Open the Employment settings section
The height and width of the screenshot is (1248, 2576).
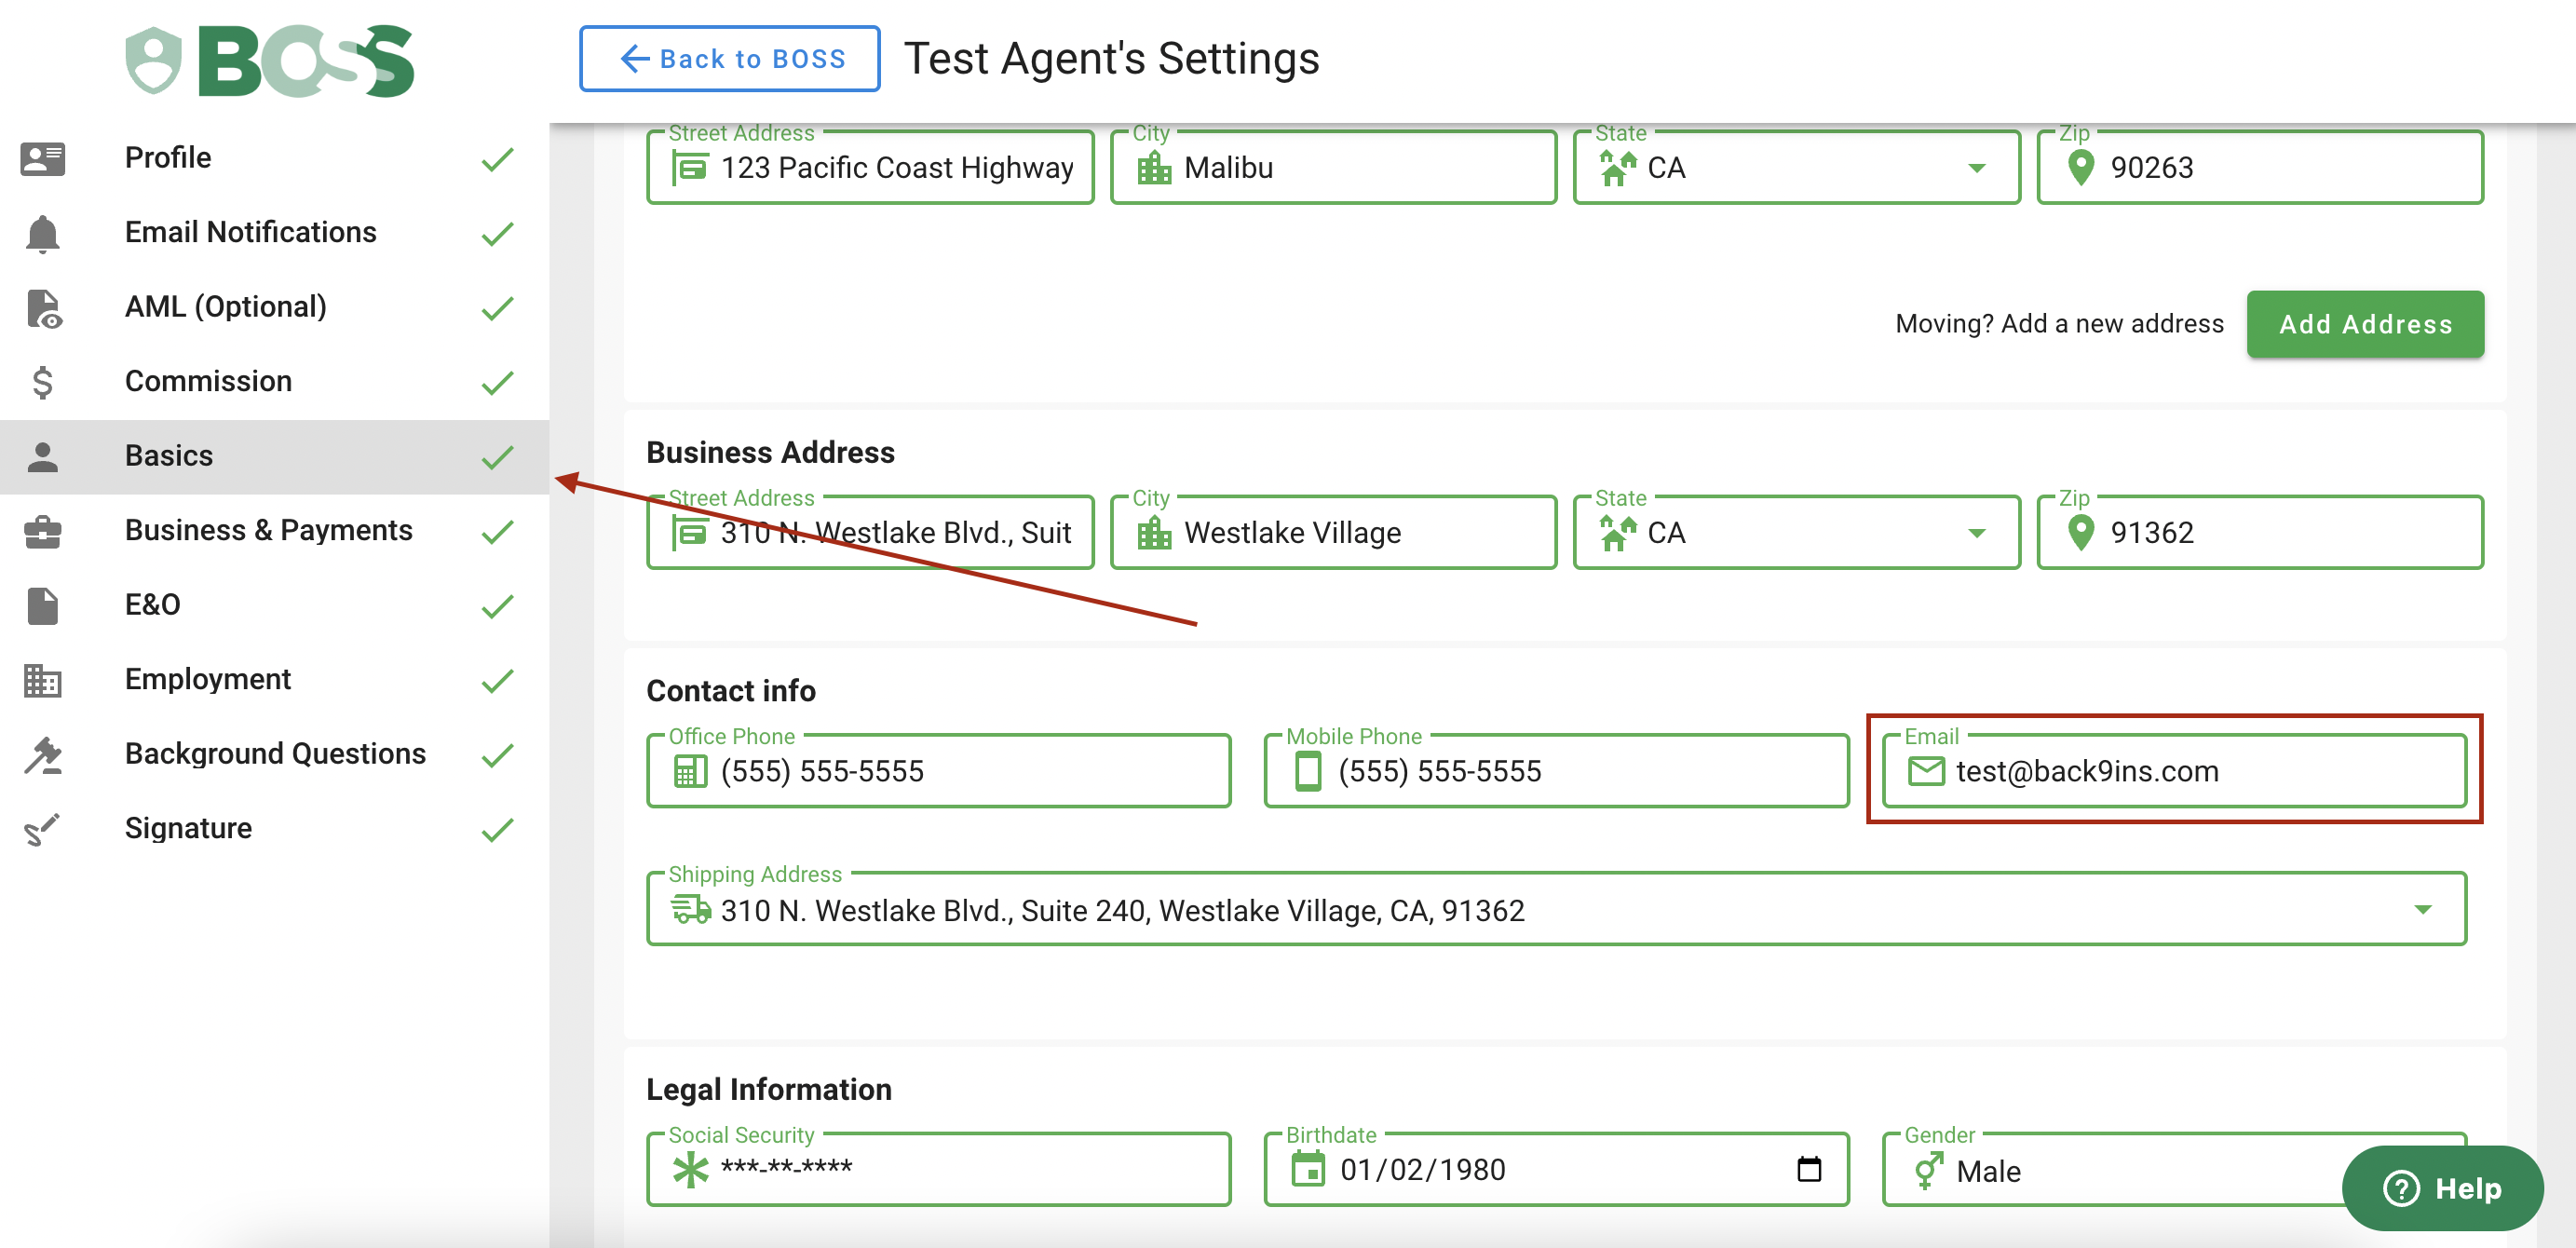[x=207, y=680]
